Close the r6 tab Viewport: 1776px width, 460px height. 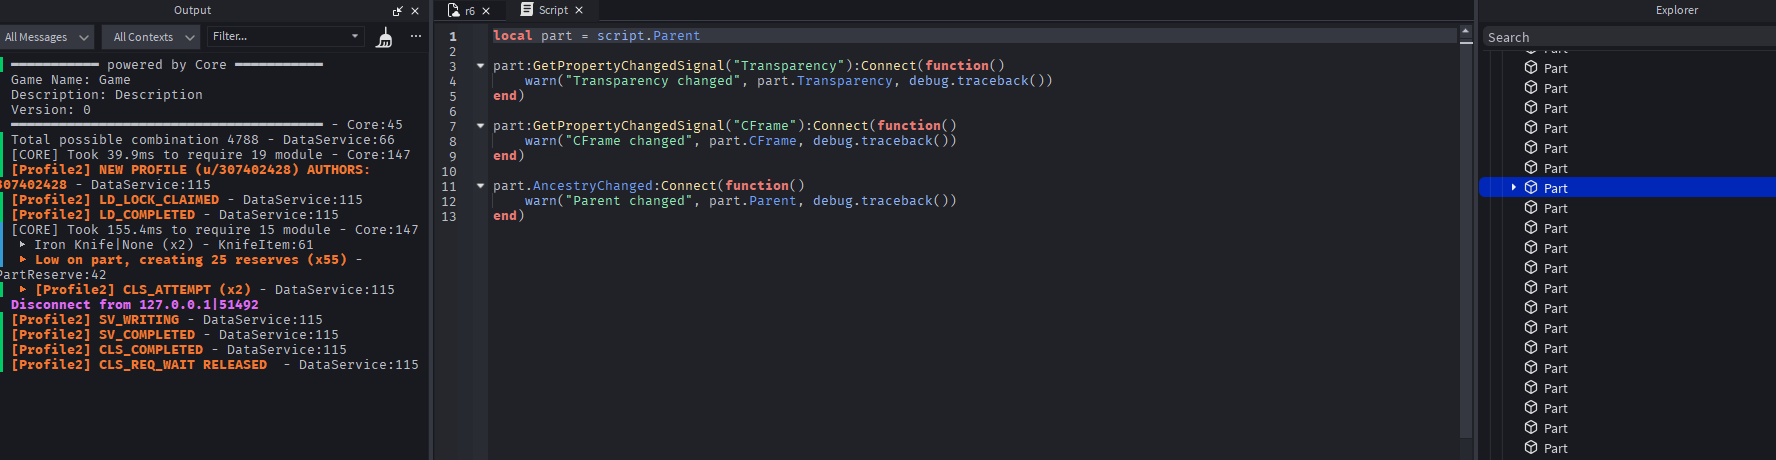(x=486, y=11)
